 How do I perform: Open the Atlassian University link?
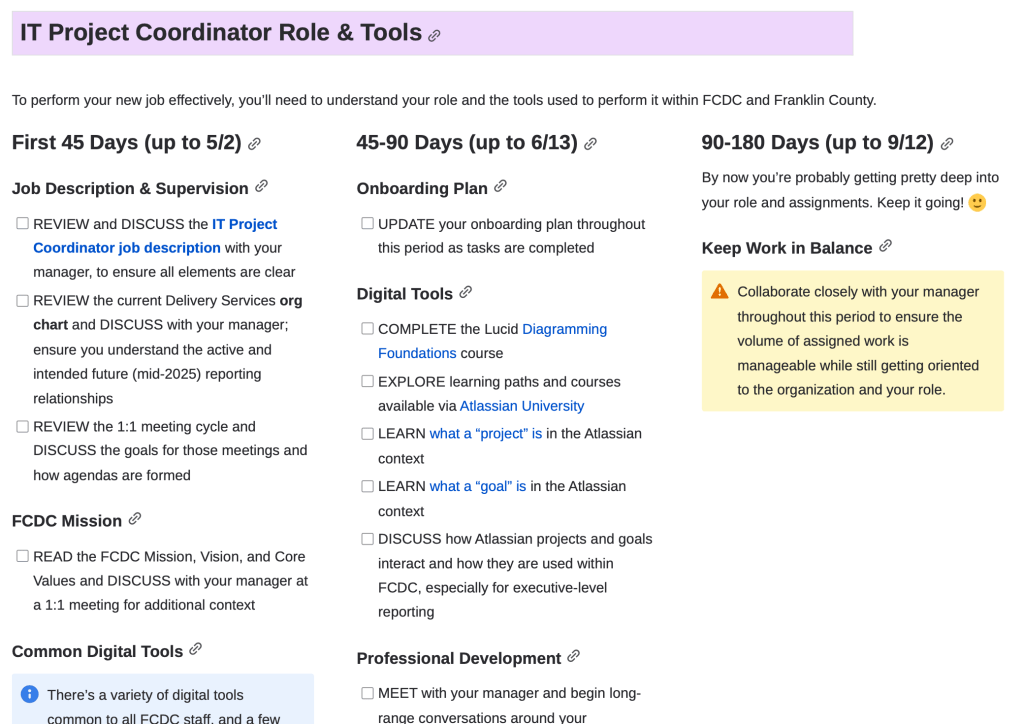tap(521, 406)
